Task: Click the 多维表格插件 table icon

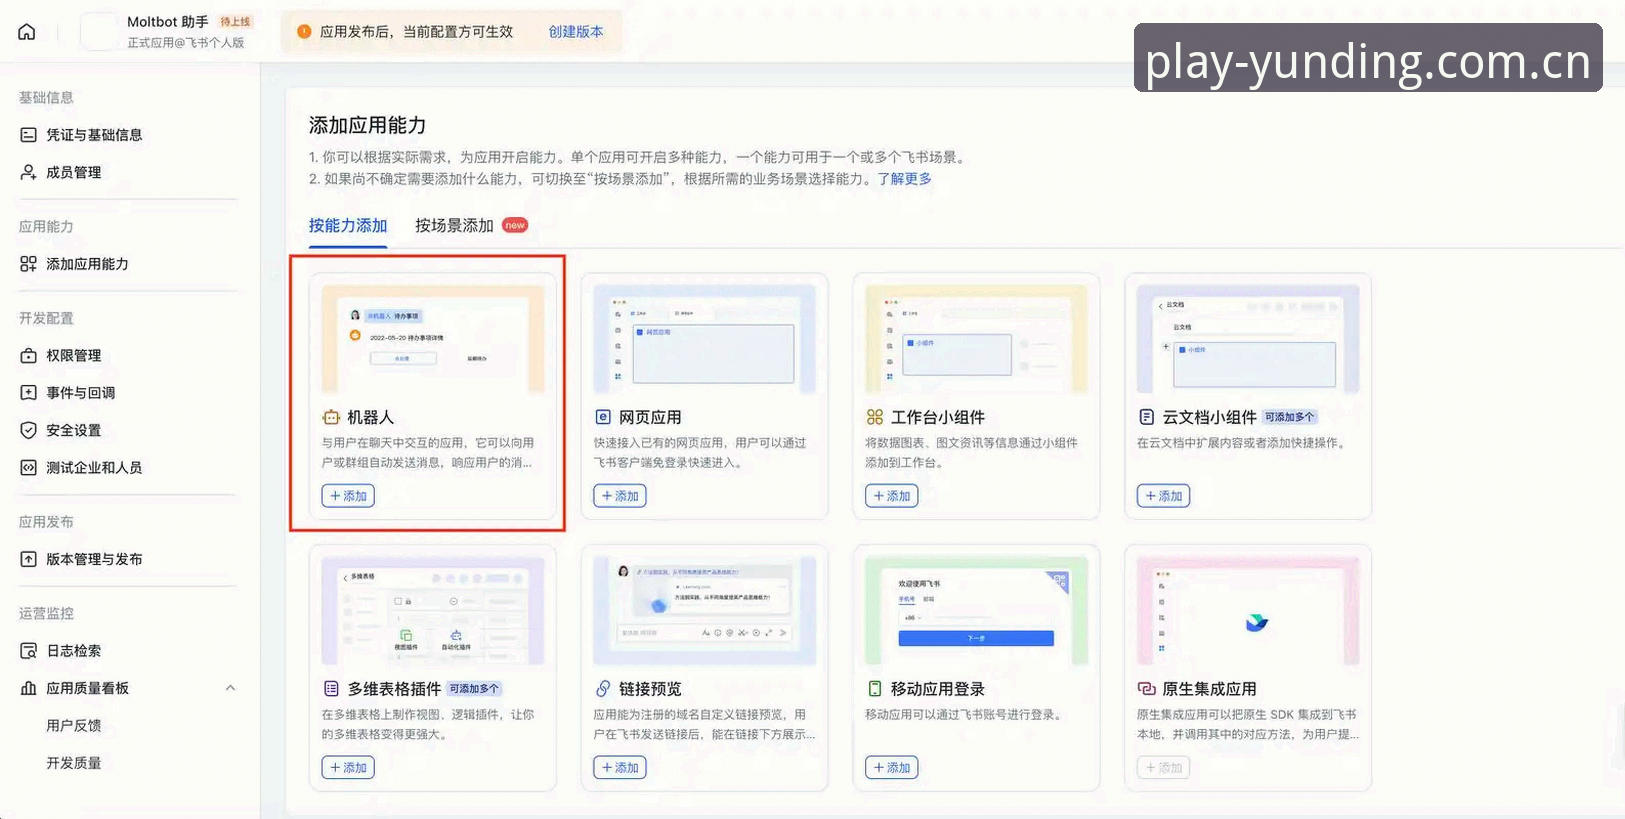Action: point(331,689)
